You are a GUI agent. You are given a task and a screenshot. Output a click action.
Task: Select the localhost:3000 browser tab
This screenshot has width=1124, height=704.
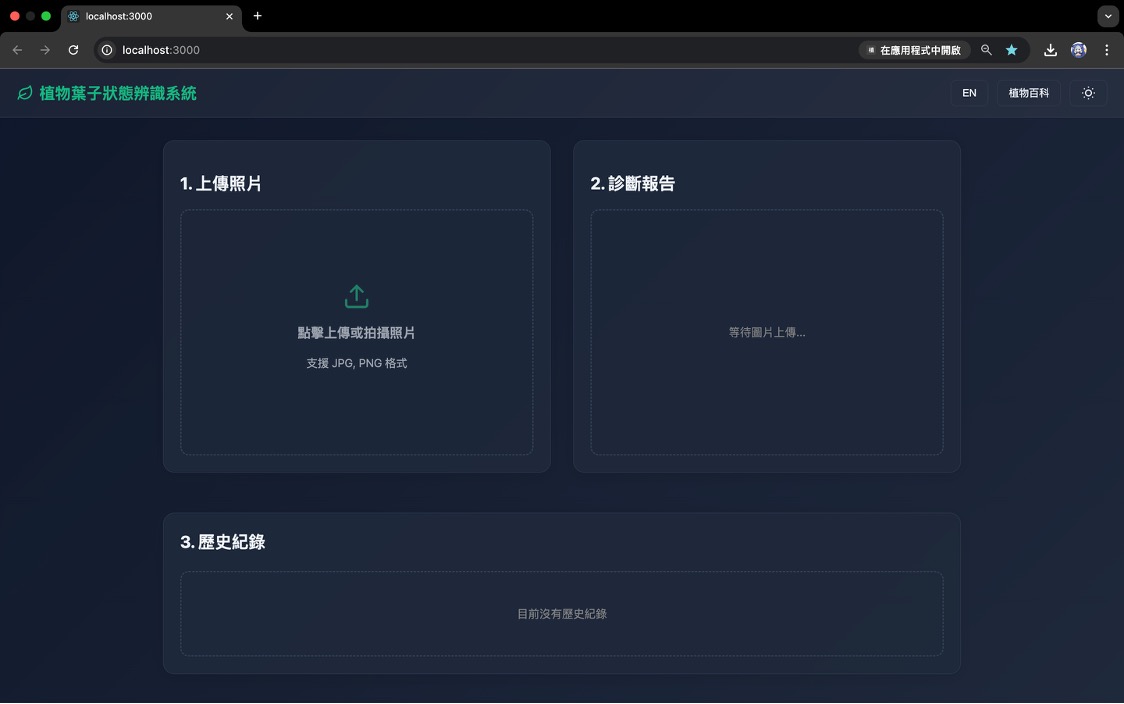click(x=151, y=16)
